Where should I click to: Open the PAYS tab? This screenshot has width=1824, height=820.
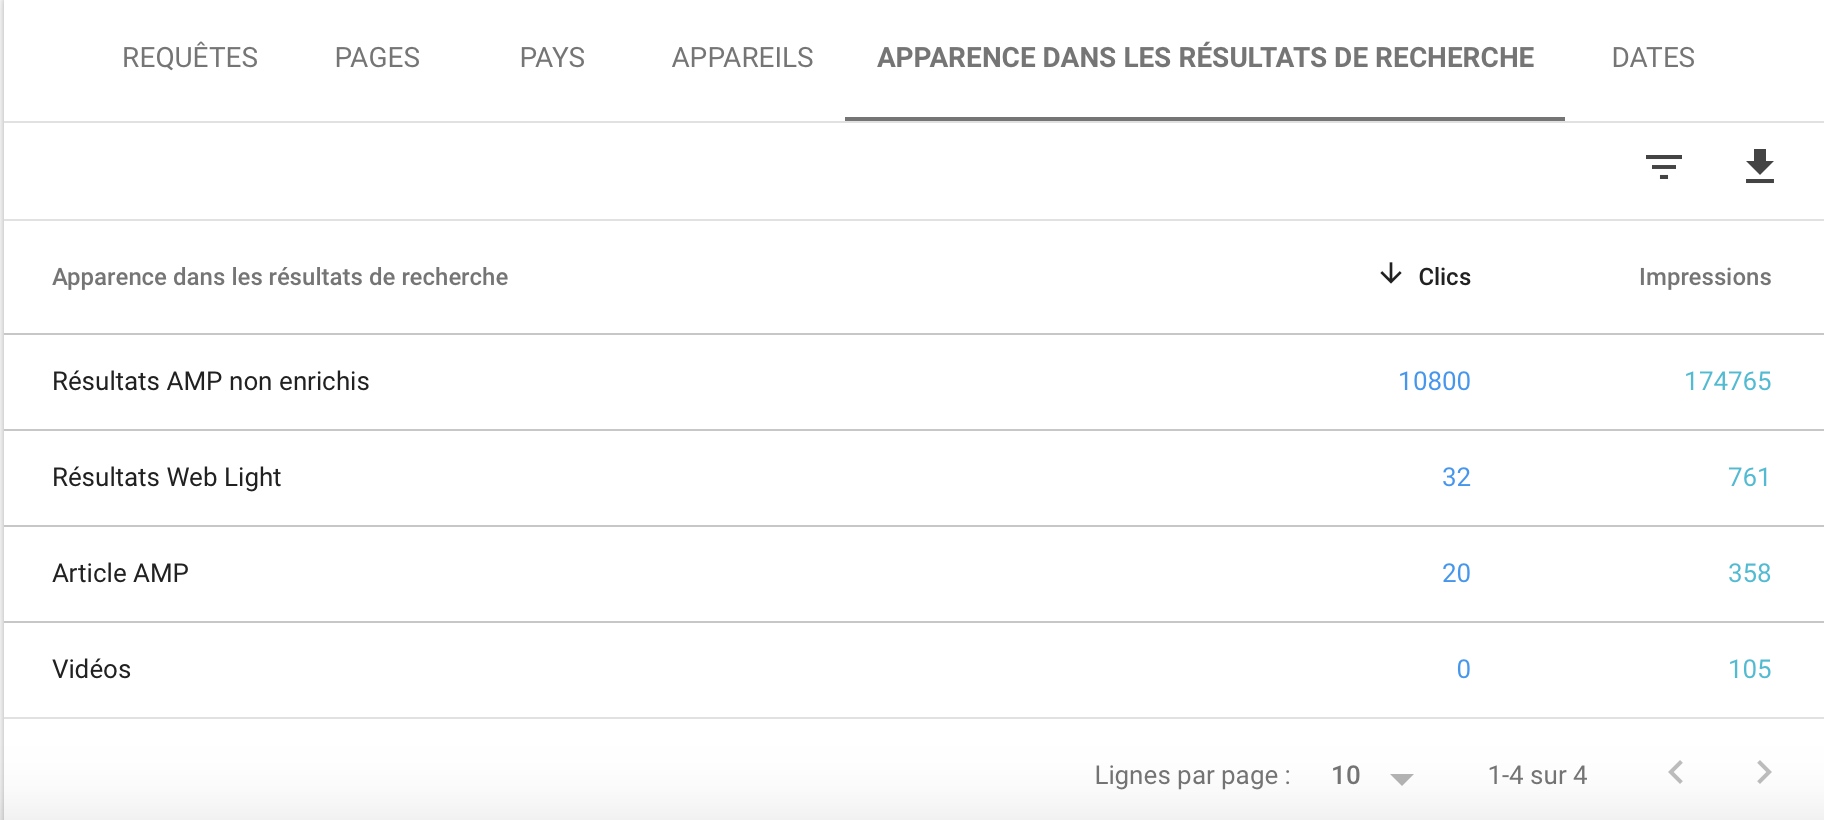point(552,58)
